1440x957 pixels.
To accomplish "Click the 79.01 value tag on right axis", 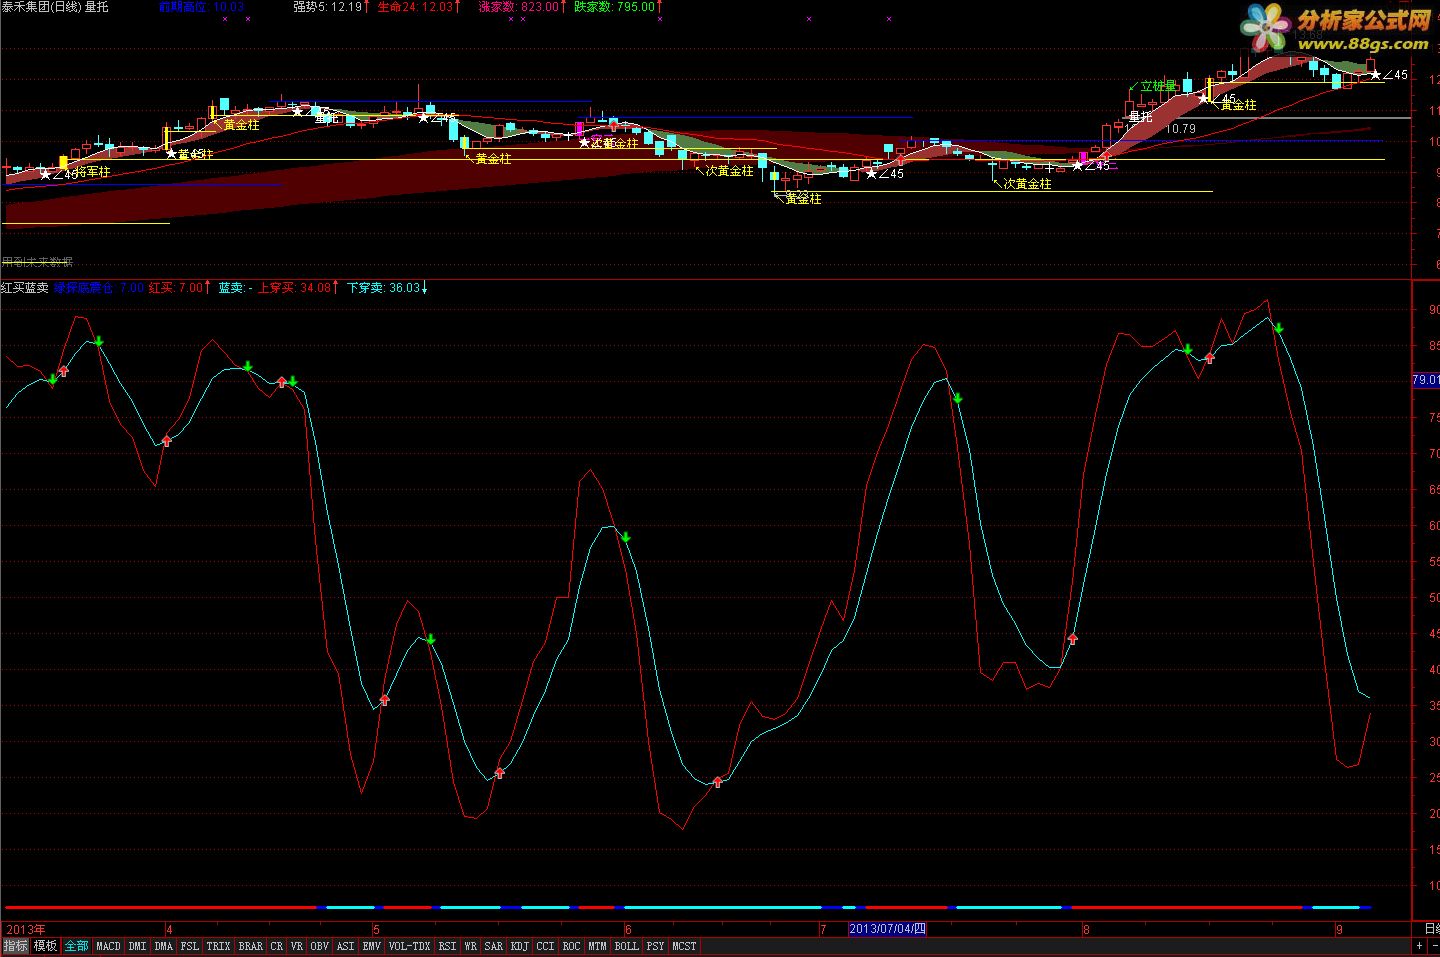I will pyautogui.click(x=1425, y=380).
